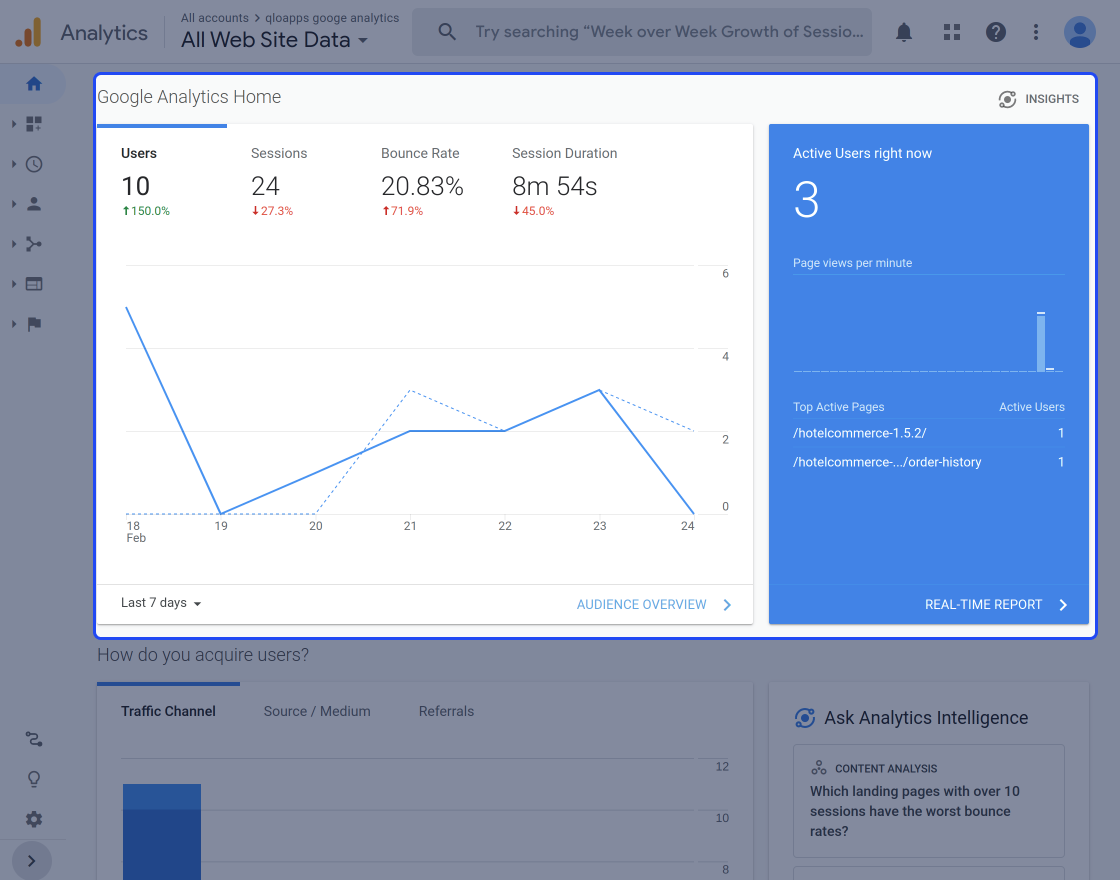Open notifications bell icon
The width and height of the screenshot is (1120, 880).
(x=904, y=32)
